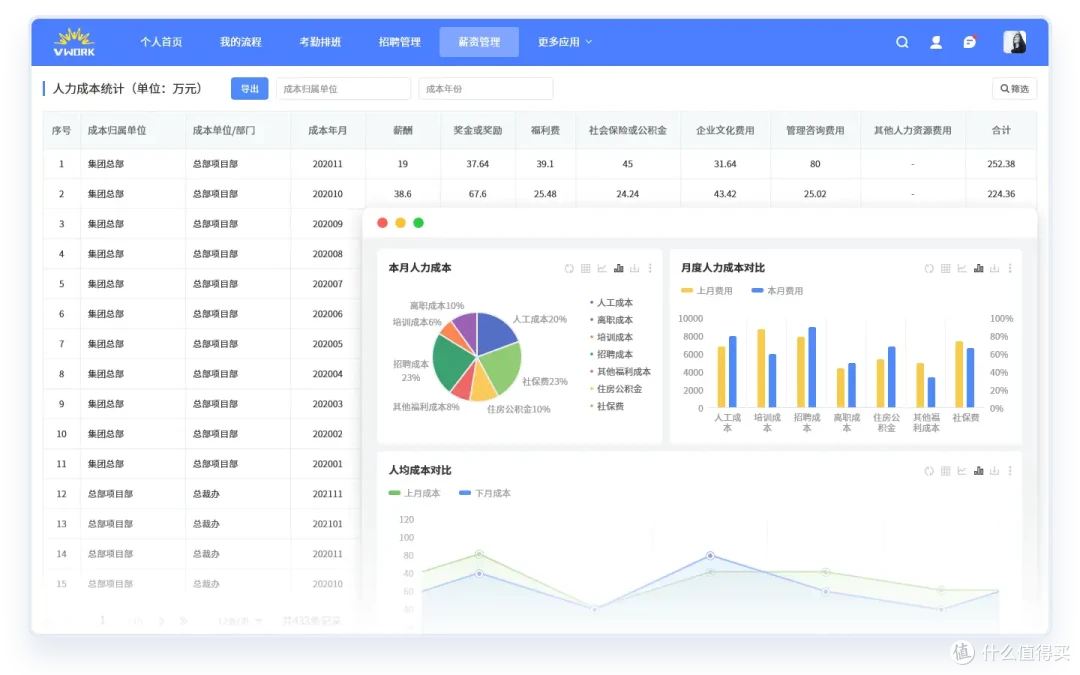Open more options for 月度人力成本对比
The width and height of the screenshot is (1080, 675).
point(1010,269)
